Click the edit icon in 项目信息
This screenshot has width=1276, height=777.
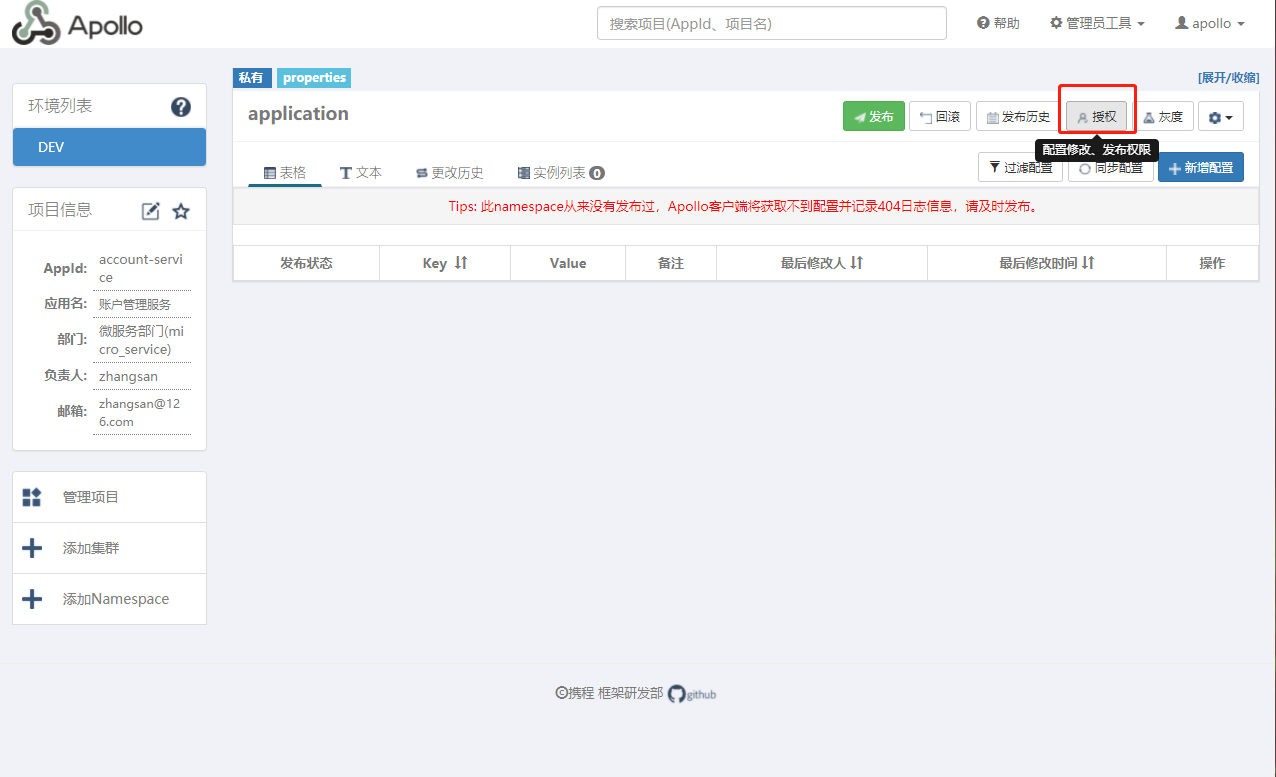pos(151,211)
